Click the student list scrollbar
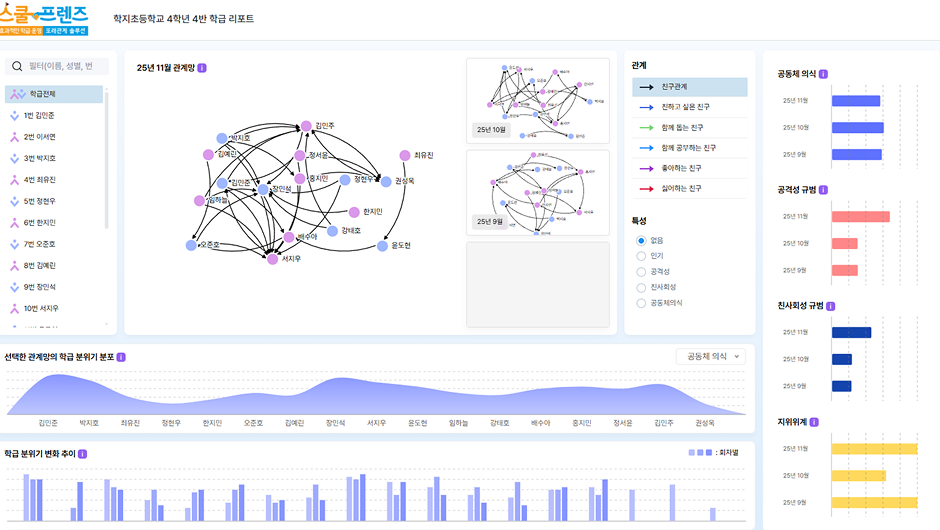This screenshot has width=940, height=530. click(x=106, y=160)
